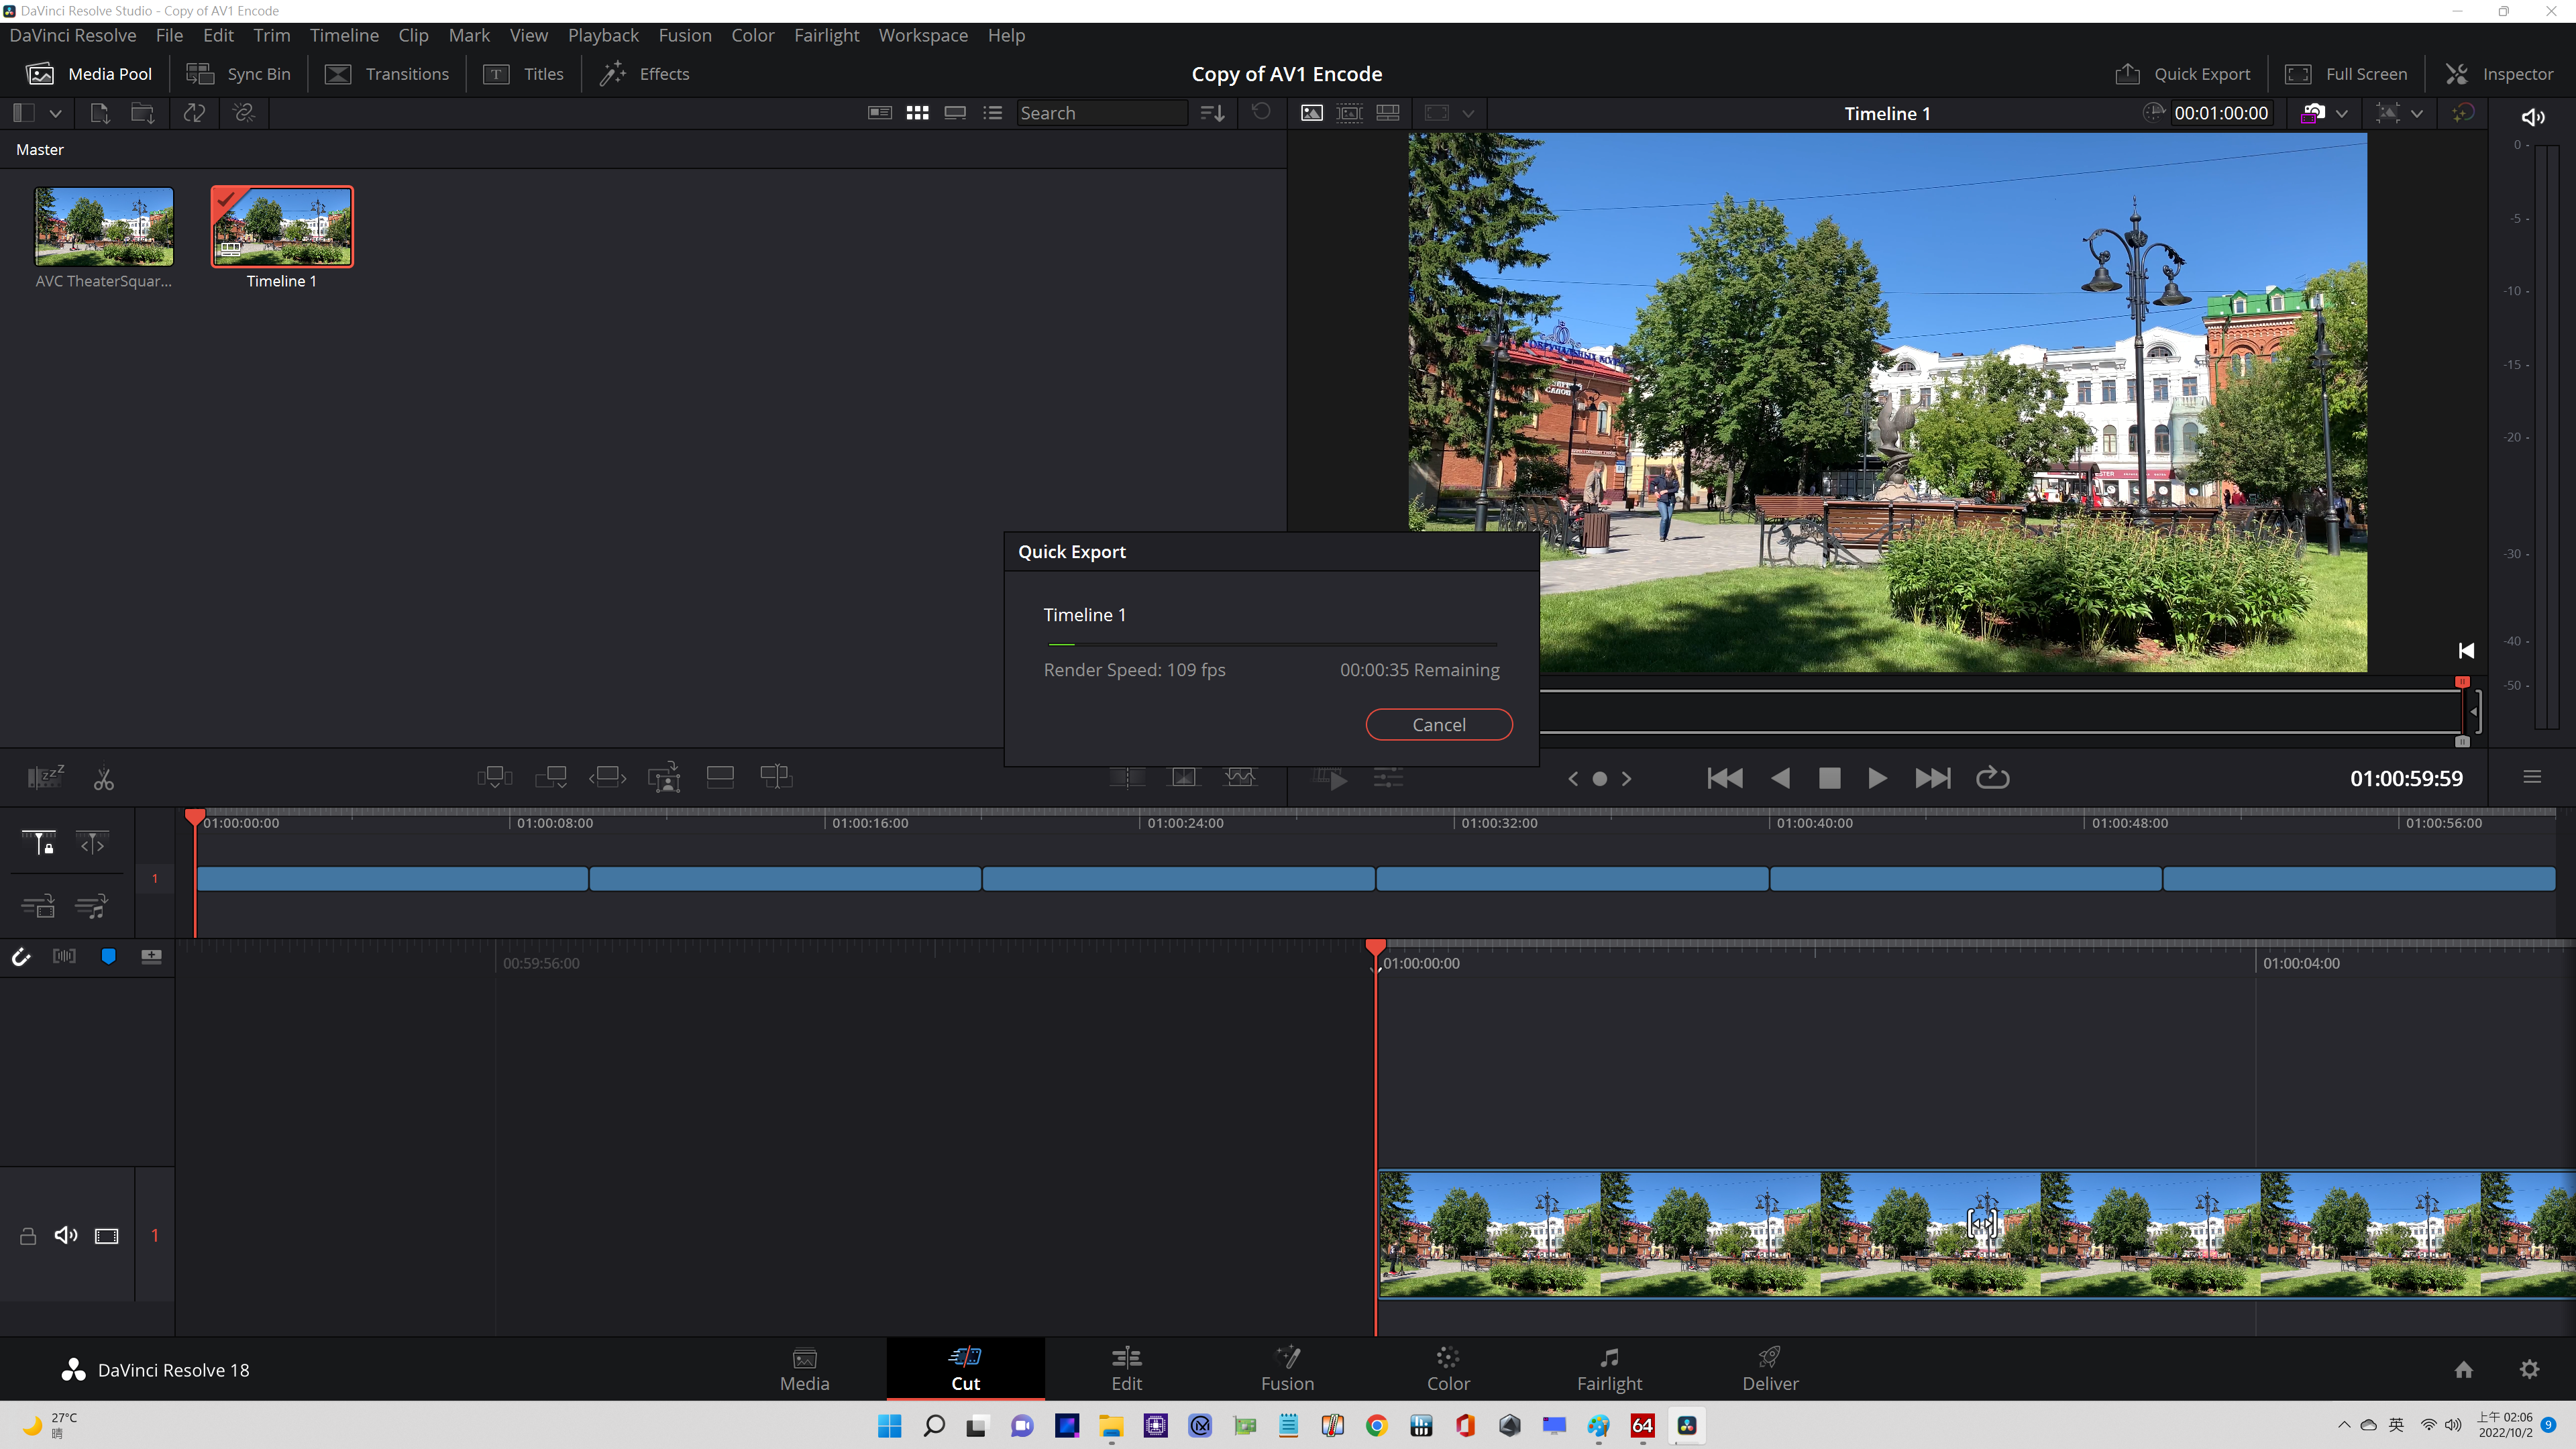The width and height of the screenshot is (2576, 1449).
Task: Select timeline viewer mode
Action: coord(1388,113)
